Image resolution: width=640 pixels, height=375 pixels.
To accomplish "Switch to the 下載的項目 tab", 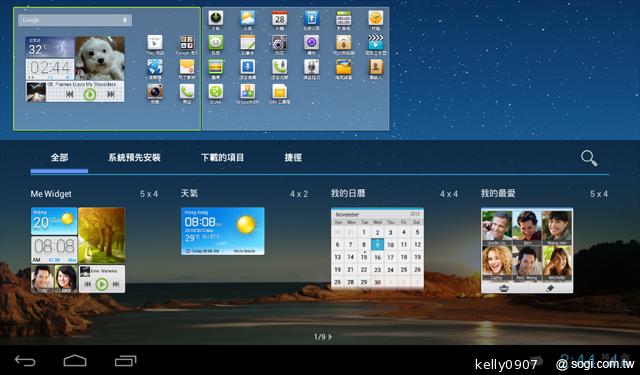I will point(222,158).
